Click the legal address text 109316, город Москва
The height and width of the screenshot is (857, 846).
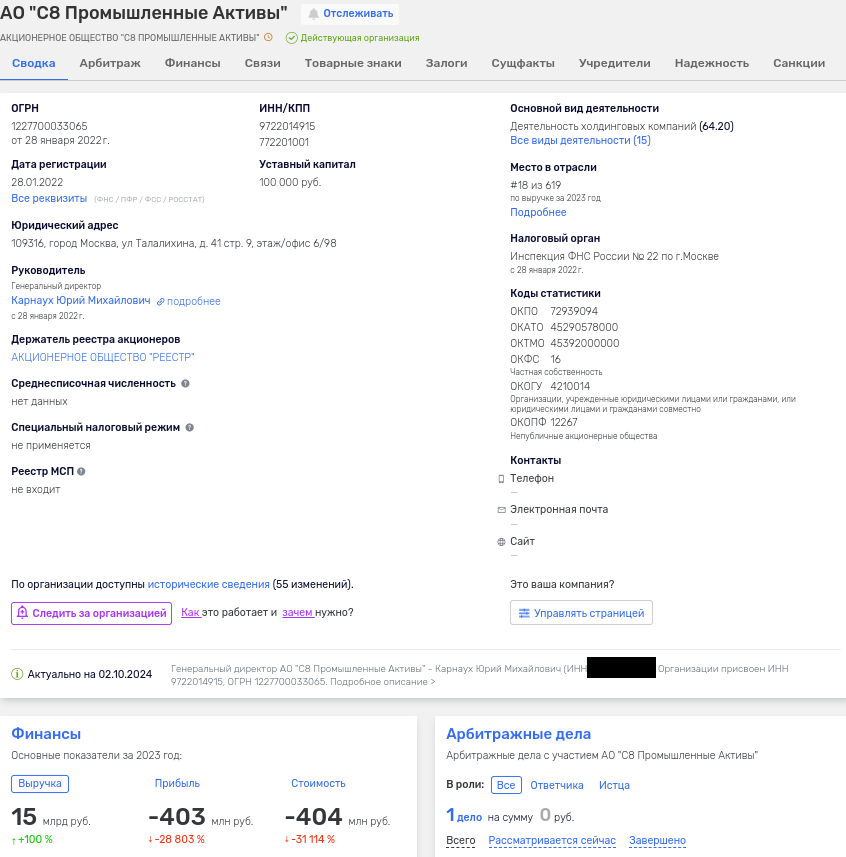(174, 243)
